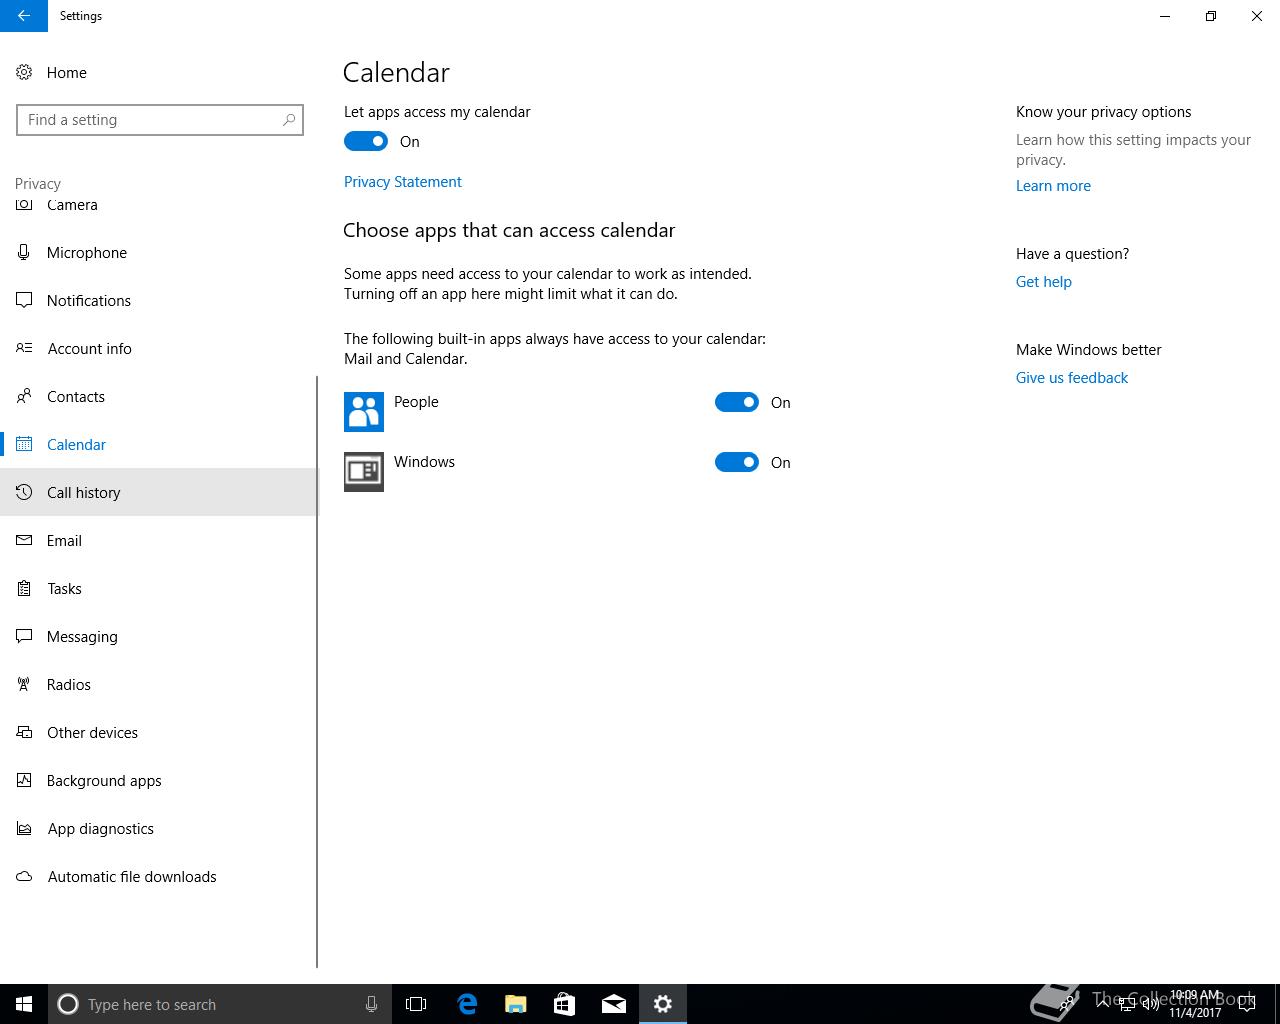Click the search magnifier icon in Find a setting
The height and width of the screenshot is (1024, 1280).
click(x=289, y=120)
